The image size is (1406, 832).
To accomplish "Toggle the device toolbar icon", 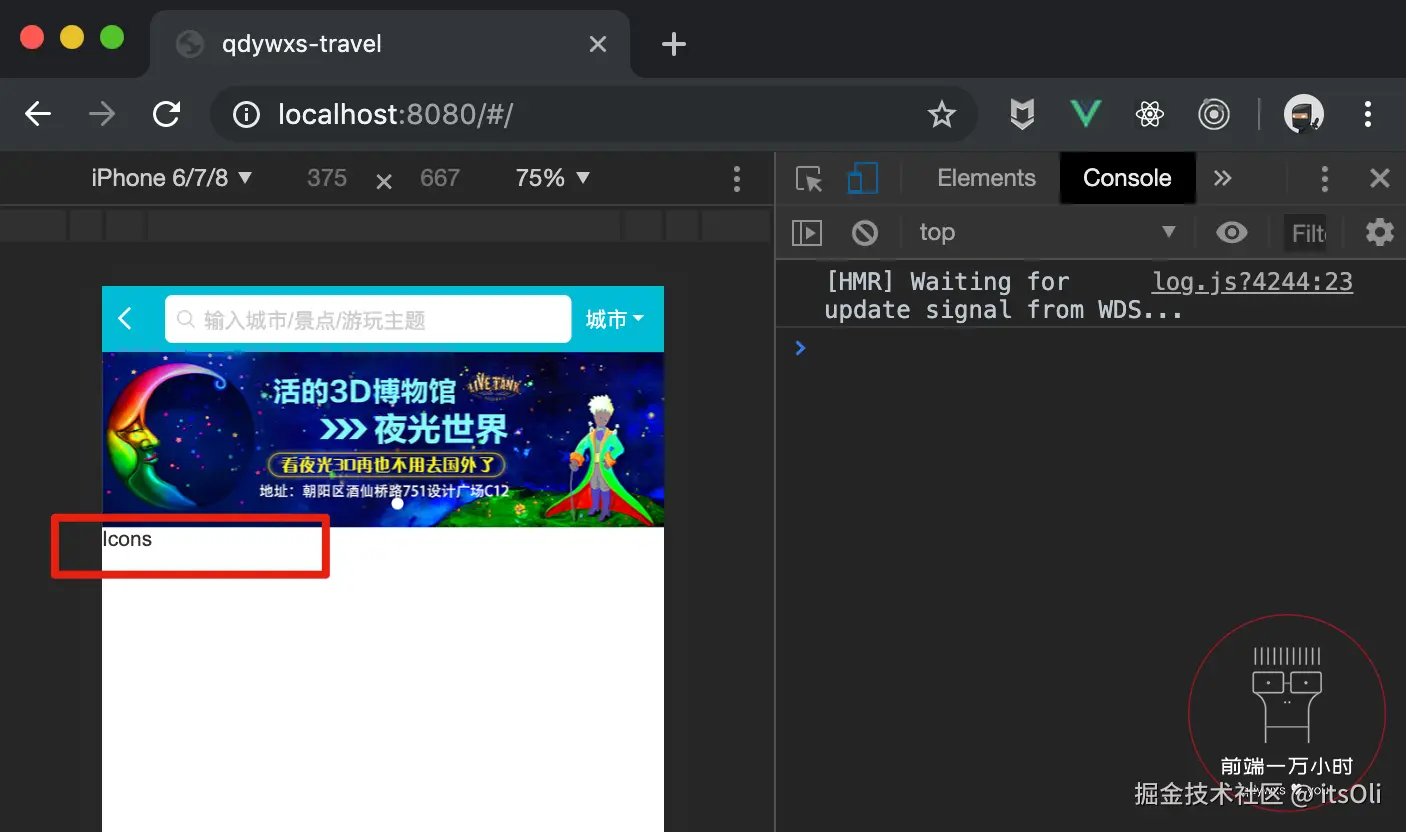I will 862,178.
